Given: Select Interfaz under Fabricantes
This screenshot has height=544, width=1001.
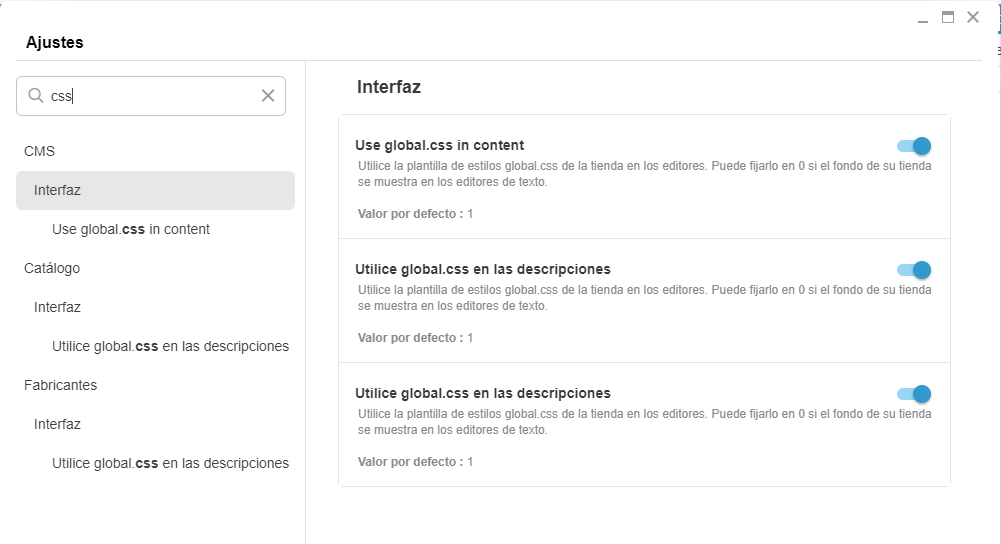Looking at the screenshot, I should coord(57,424).
